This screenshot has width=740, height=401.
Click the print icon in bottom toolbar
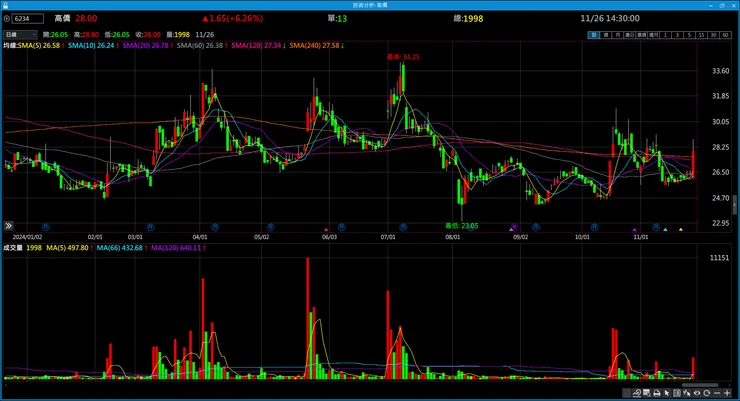tap(656, 393)
